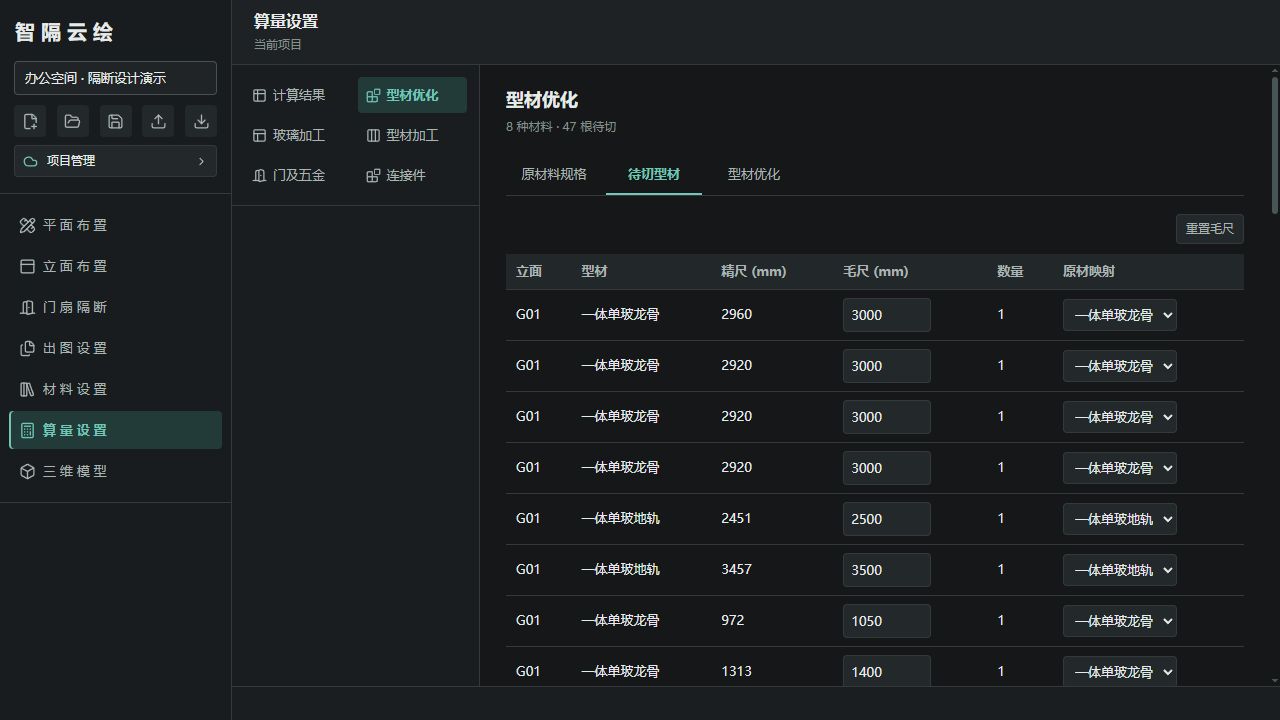
Task: Open 原材映射 dropdown in the 2451 row
Action: 1119,519
